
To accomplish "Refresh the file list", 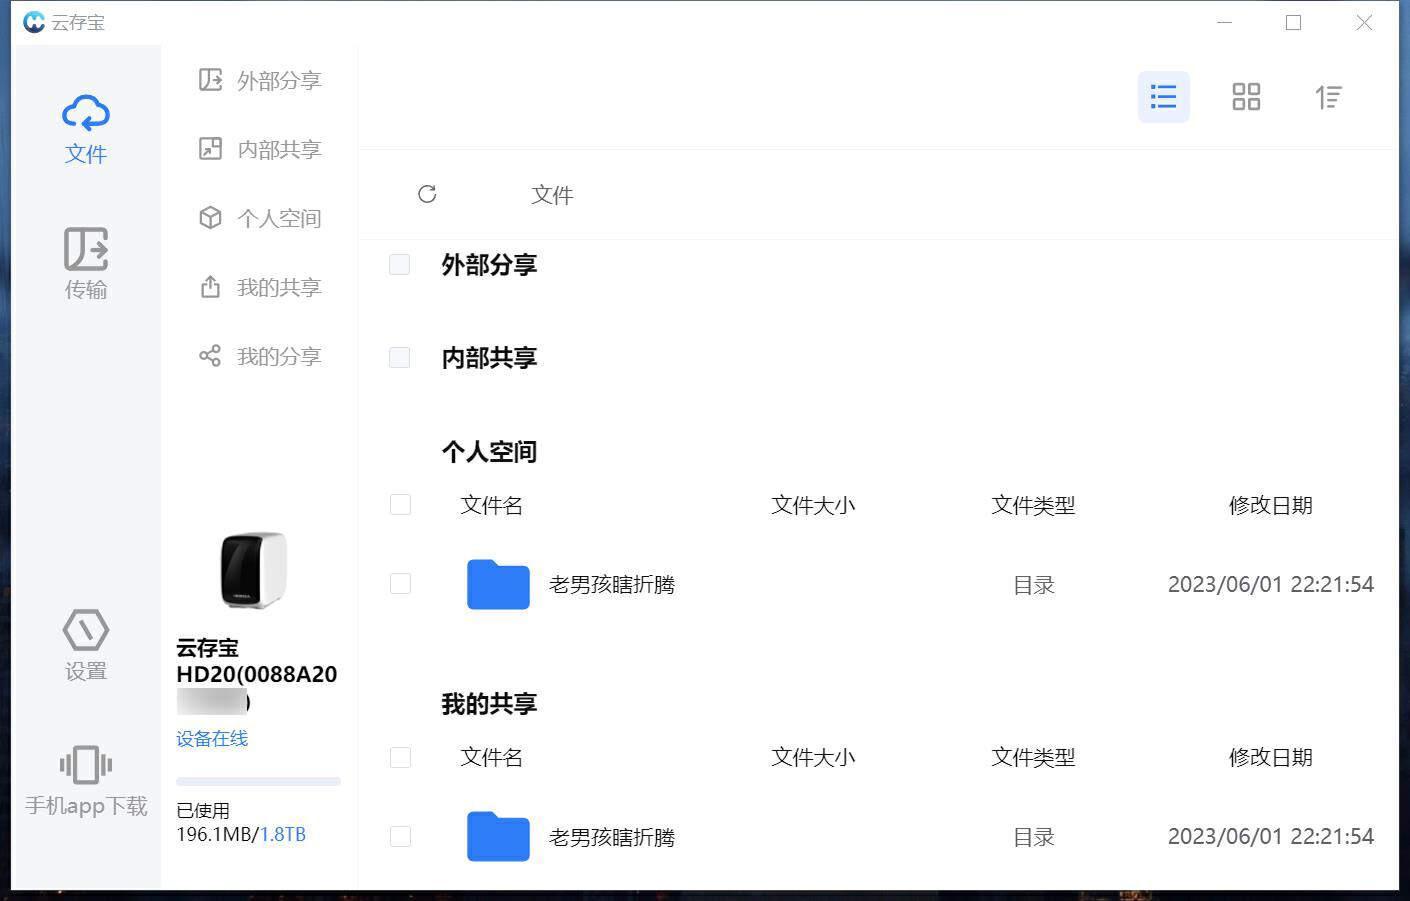I will point(427,194).
